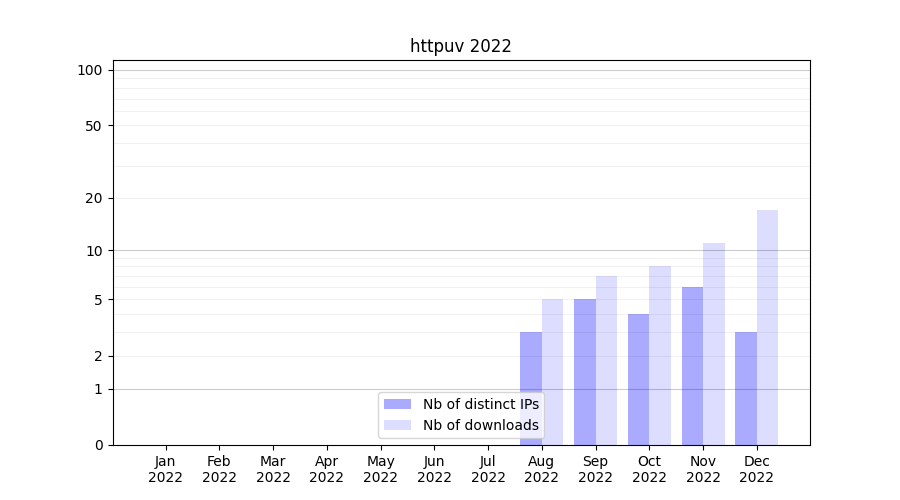Select the November downloads bar
This screenshot has width=900, height=500.
tap(714, 344)
